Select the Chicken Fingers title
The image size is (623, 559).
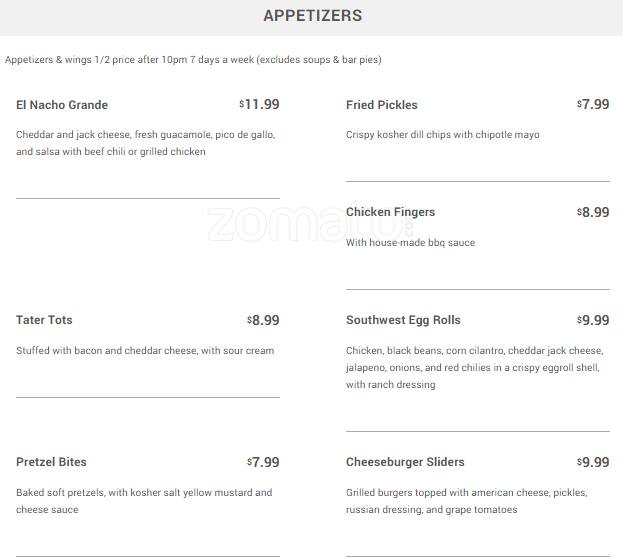pos(390,212)
